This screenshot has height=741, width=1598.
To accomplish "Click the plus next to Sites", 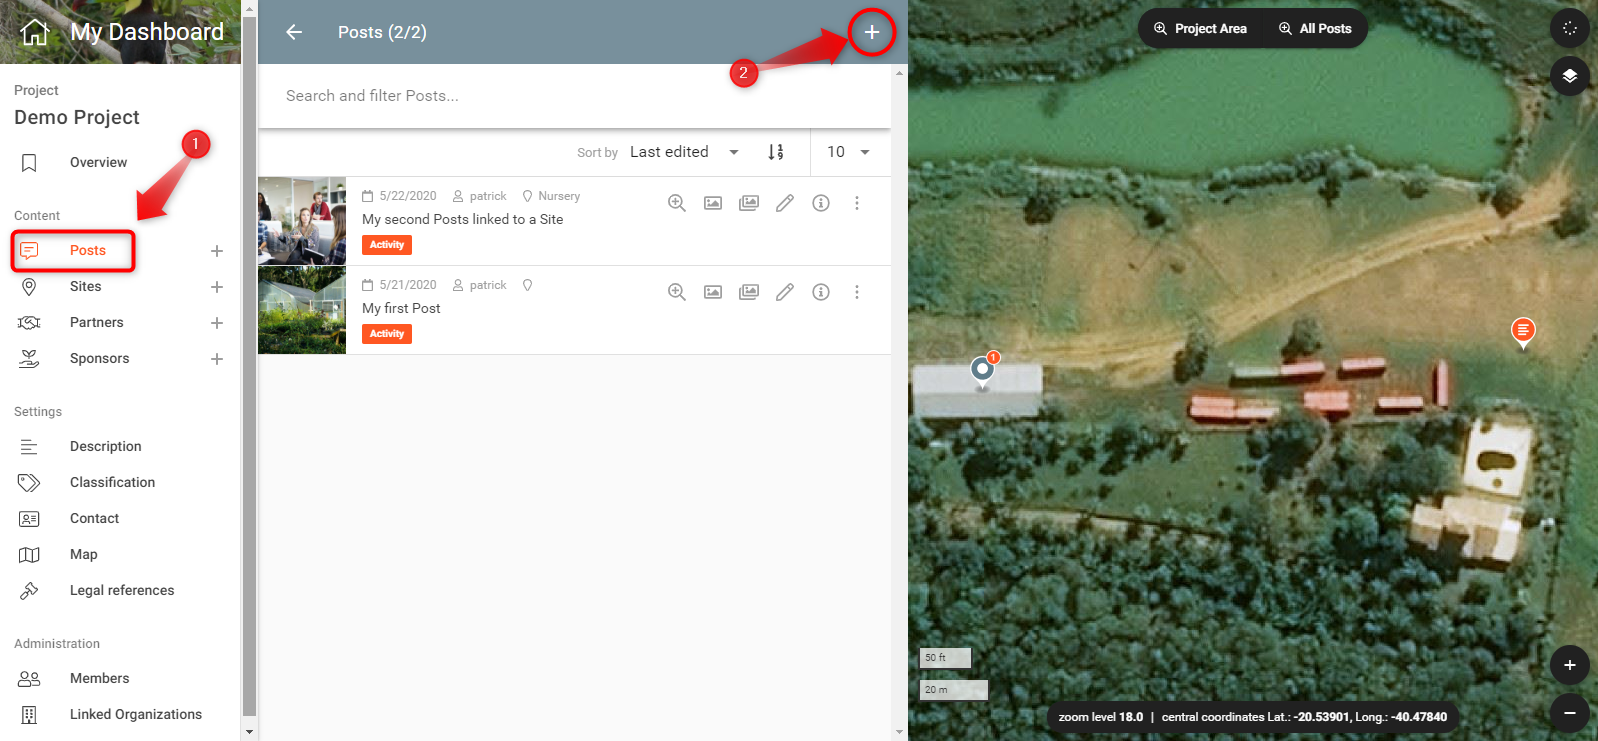I will 217,287.
